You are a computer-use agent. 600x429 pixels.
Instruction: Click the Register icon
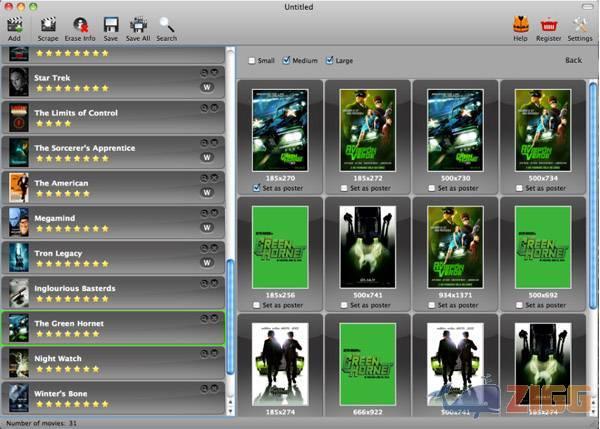pyautogui.click(x=548, y=24)
